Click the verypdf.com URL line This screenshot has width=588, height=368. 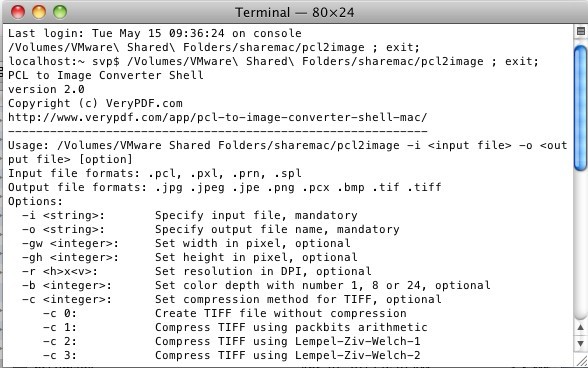pyautogui.click(x=218, y=117)
